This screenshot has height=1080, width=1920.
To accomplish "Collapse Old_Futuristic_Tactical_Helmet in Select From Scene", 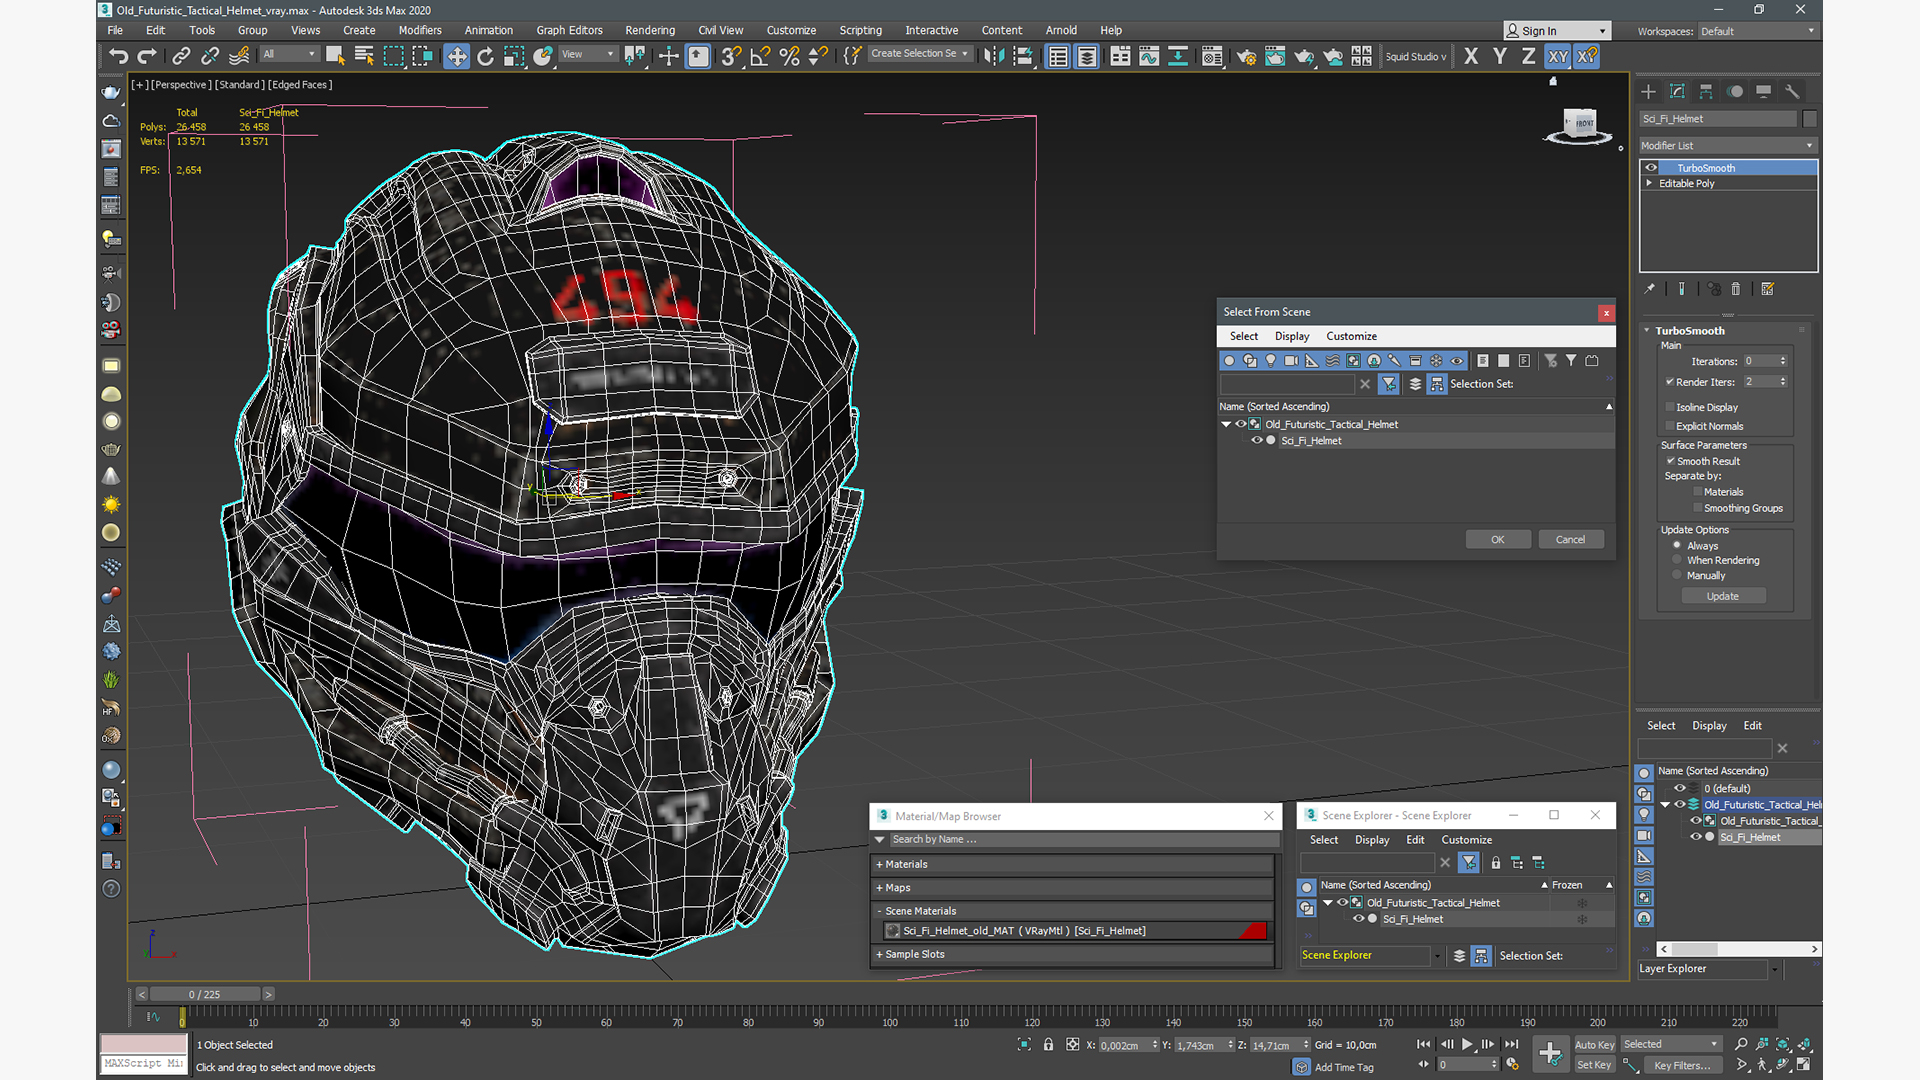I will pos(1226,424).
